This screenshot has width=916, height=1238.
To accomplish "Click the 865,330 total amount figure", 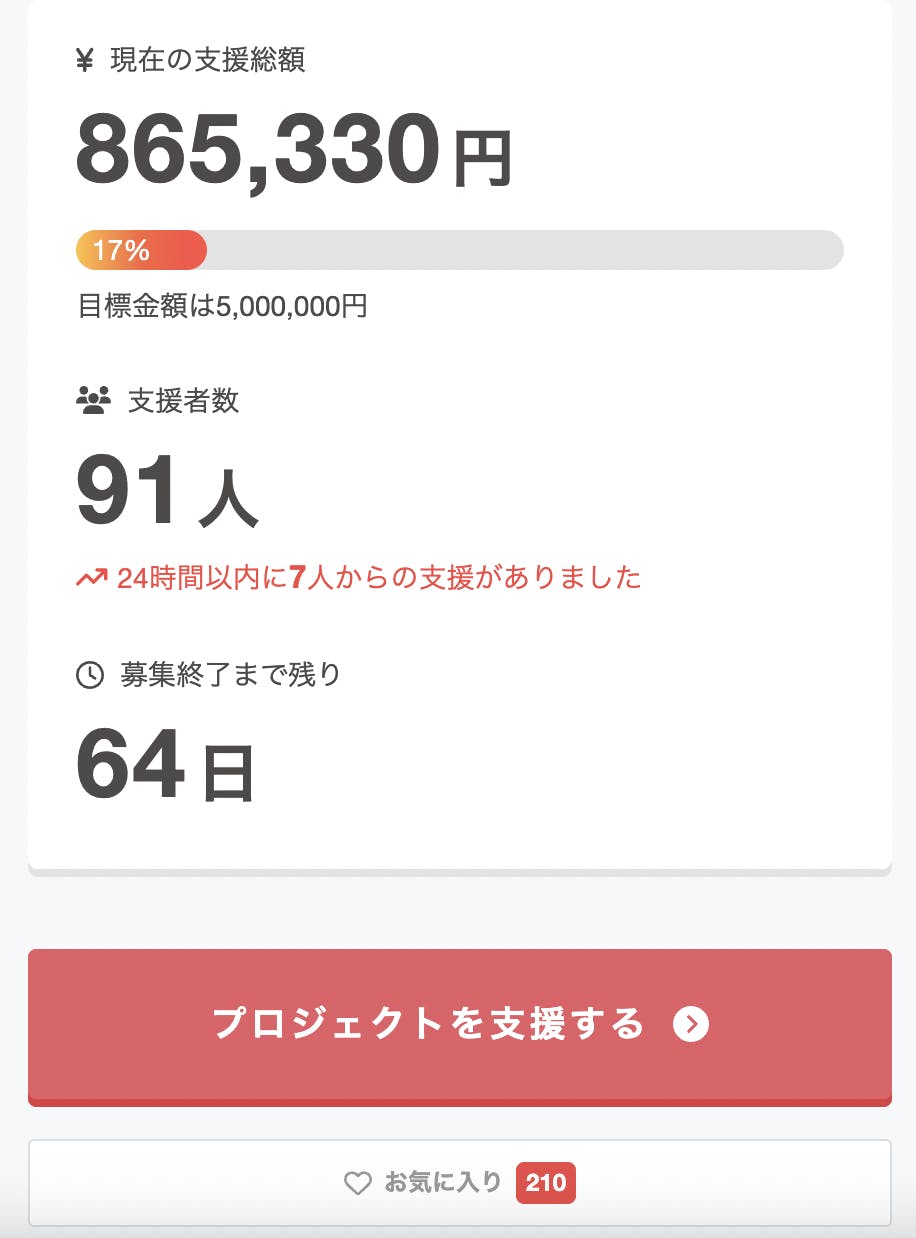I will 257,151.
